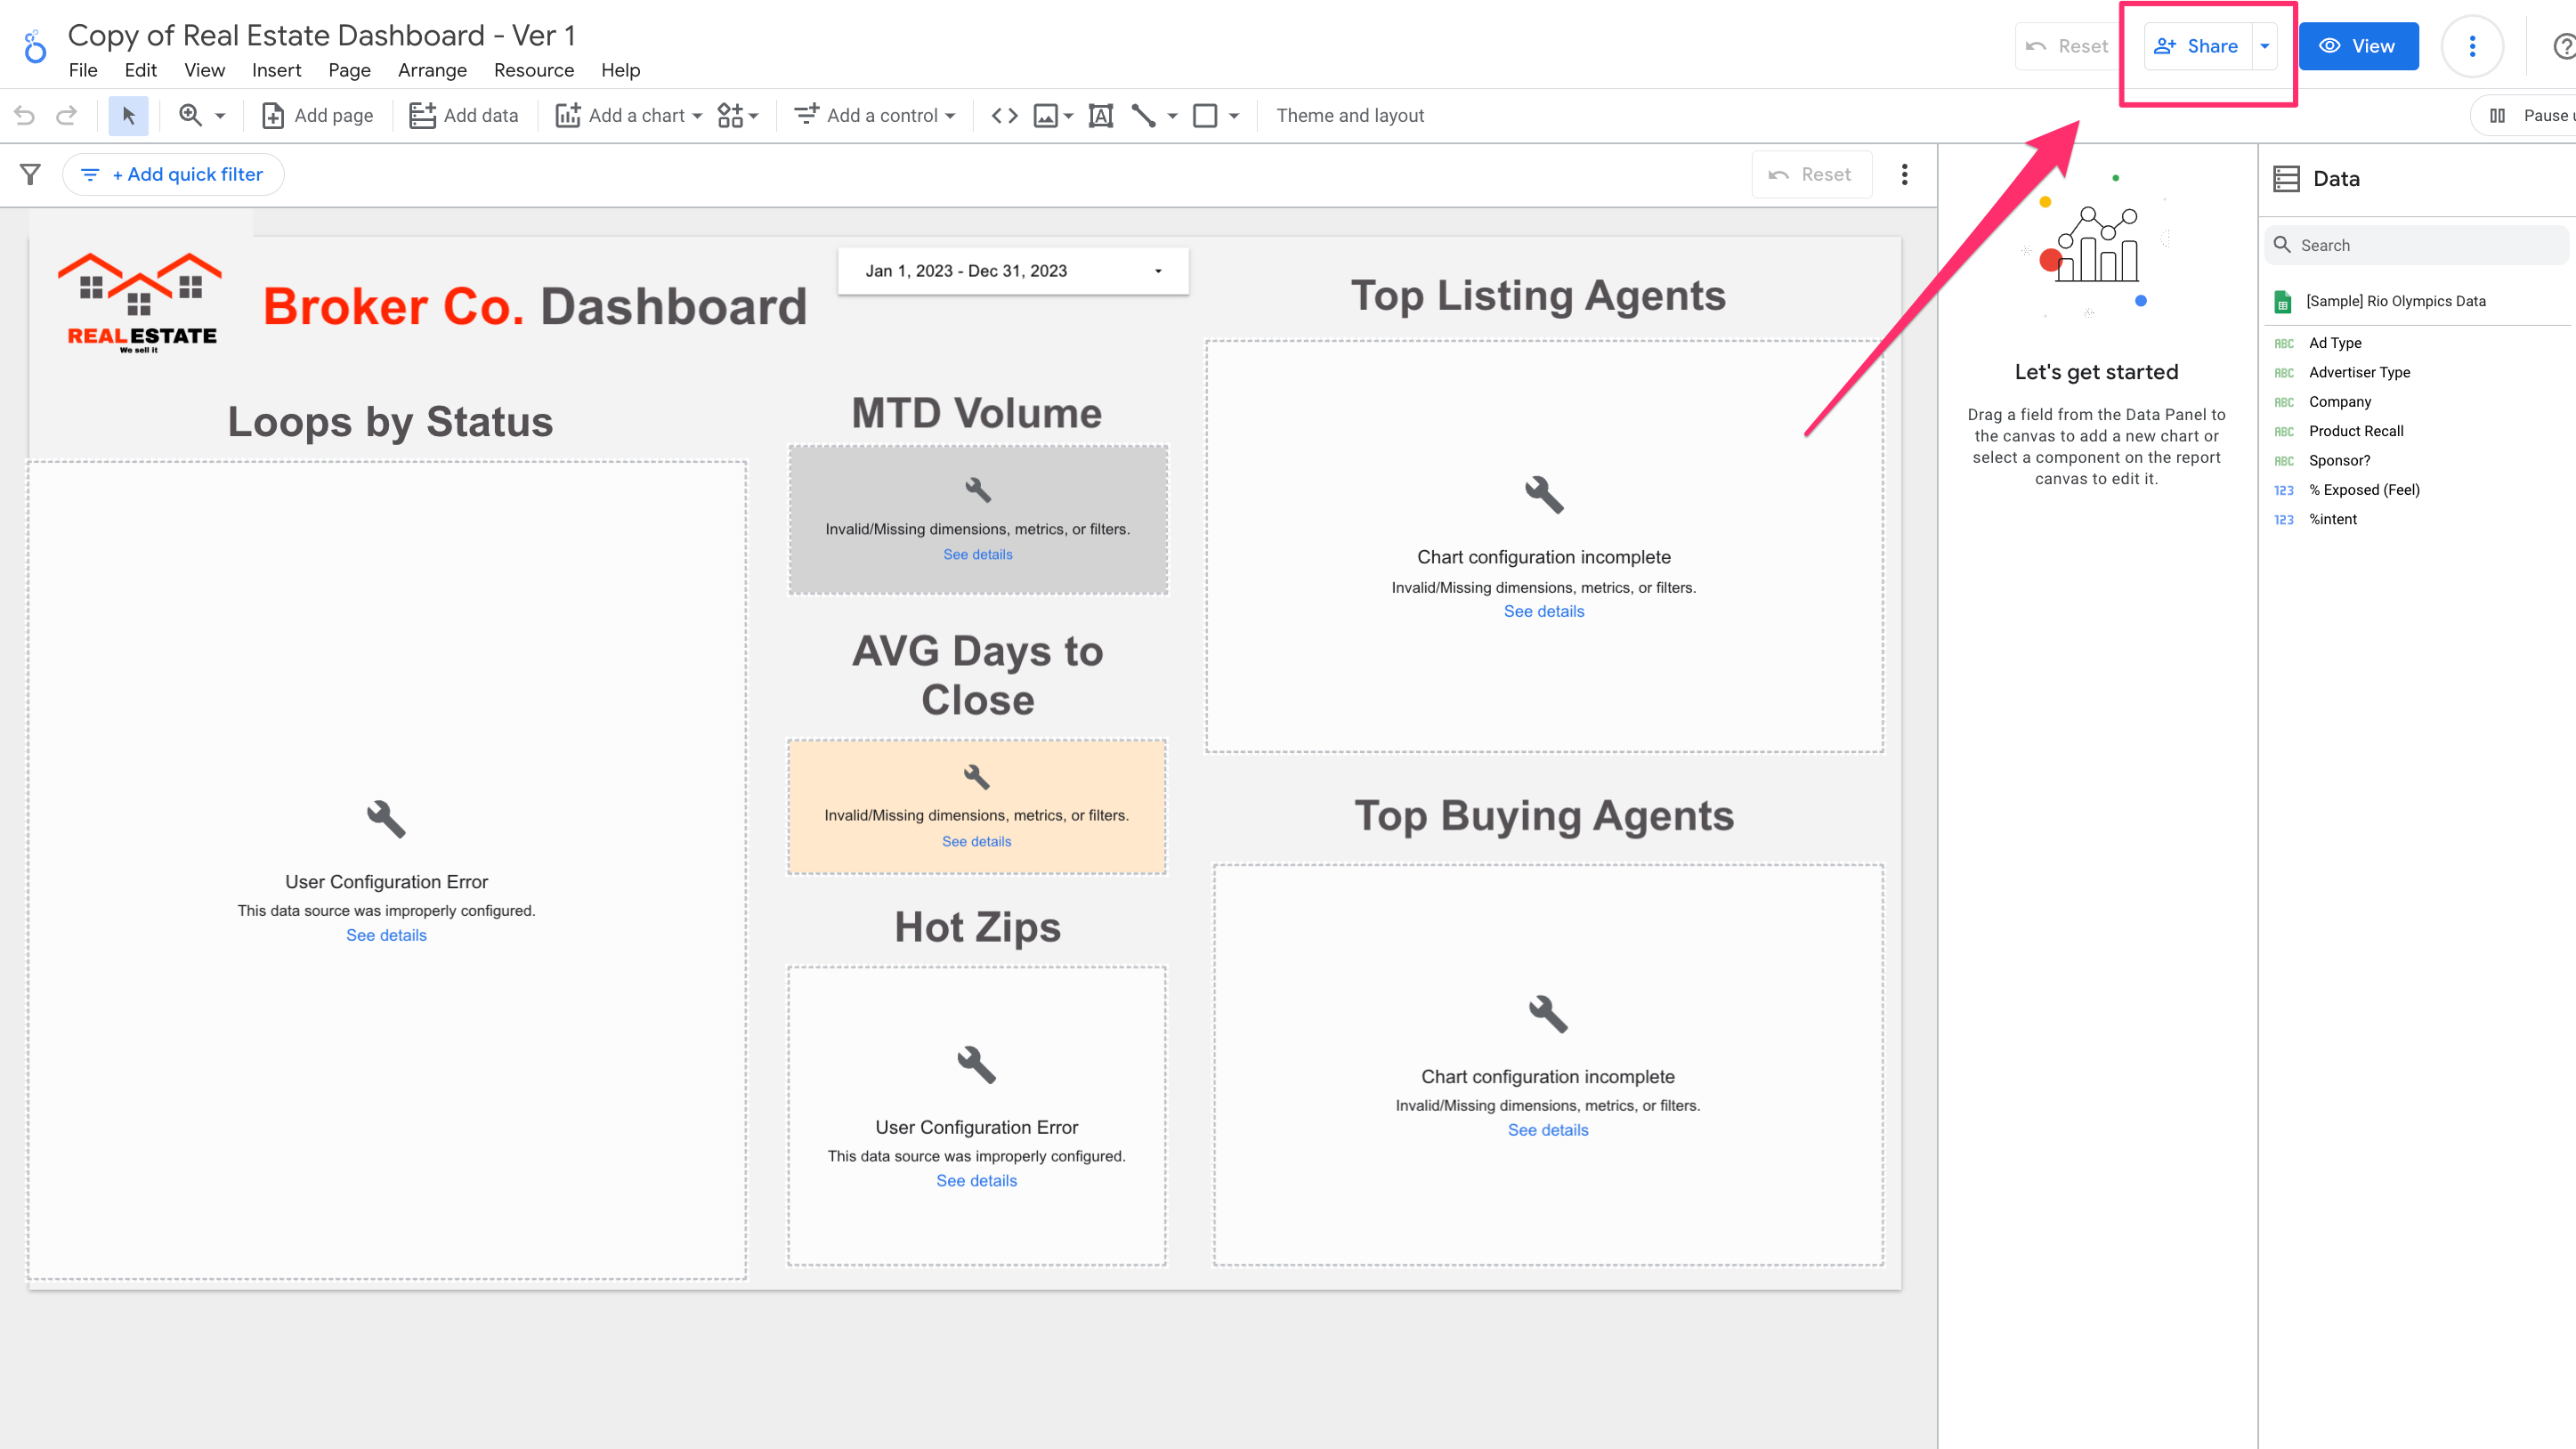Select the Undo icon in the toolbar
The height and width of the screenshot is (1449, 2576).
click(x=24, y=115)
